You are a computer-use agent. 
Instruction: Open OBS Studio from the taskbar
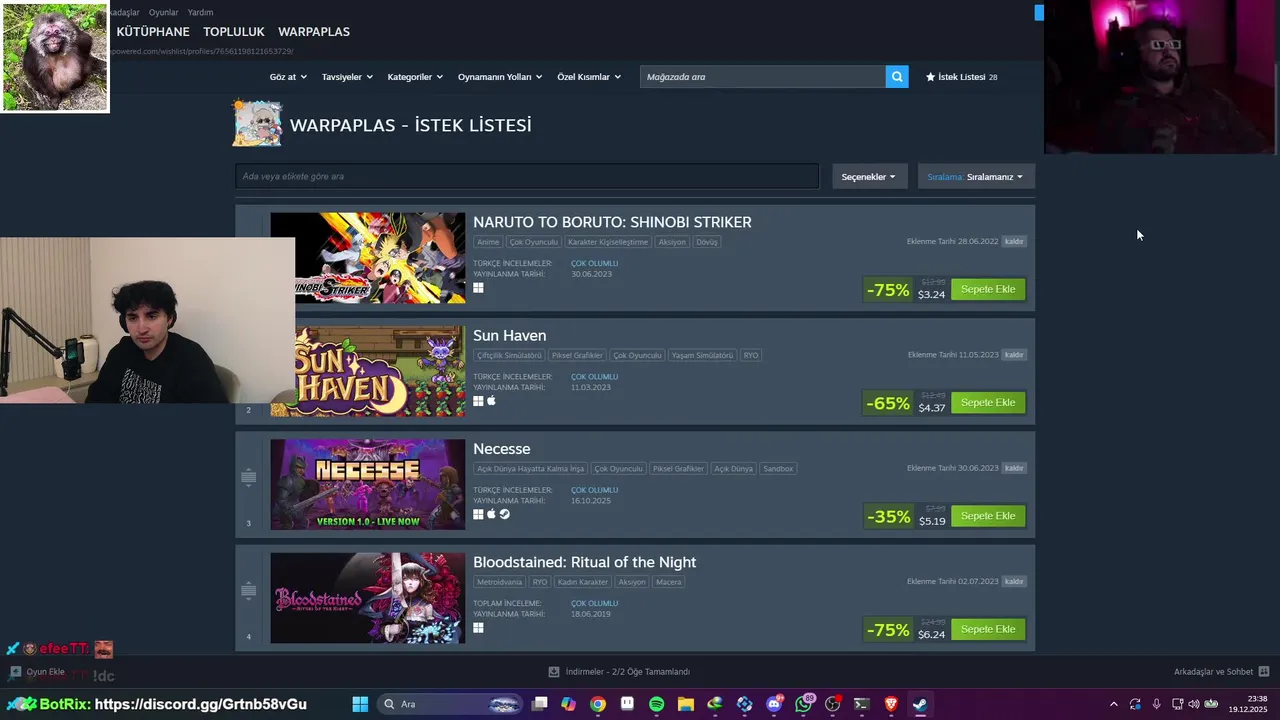pyautogui.click(x=832, y=704)
